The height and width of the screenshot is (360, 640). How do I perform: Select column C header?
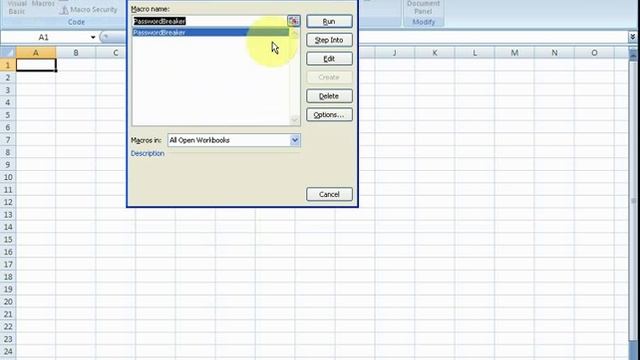[x=116, y=53]
